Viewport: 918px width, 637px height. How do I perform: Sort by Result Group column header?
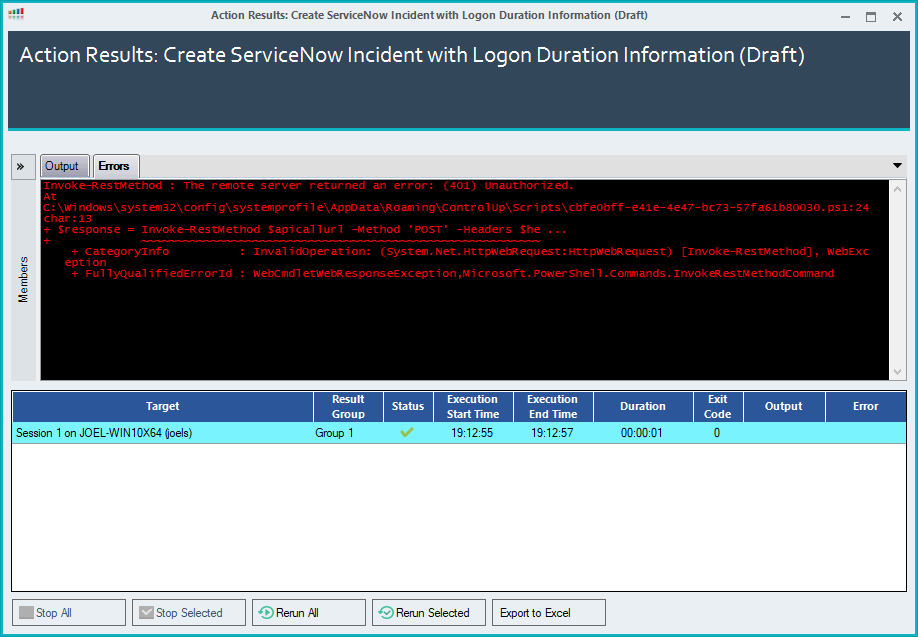348,407
